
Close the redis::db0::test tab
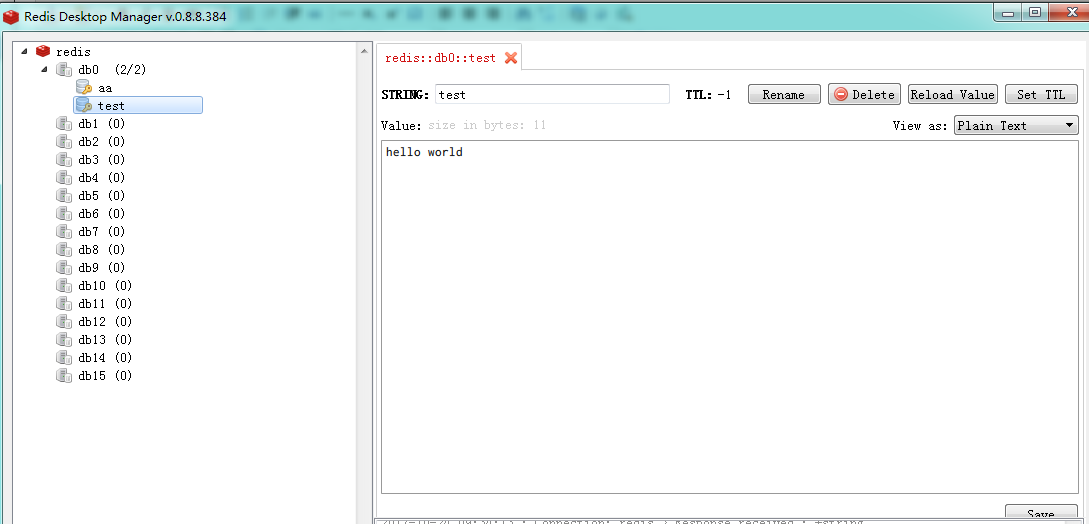[510, 58]
